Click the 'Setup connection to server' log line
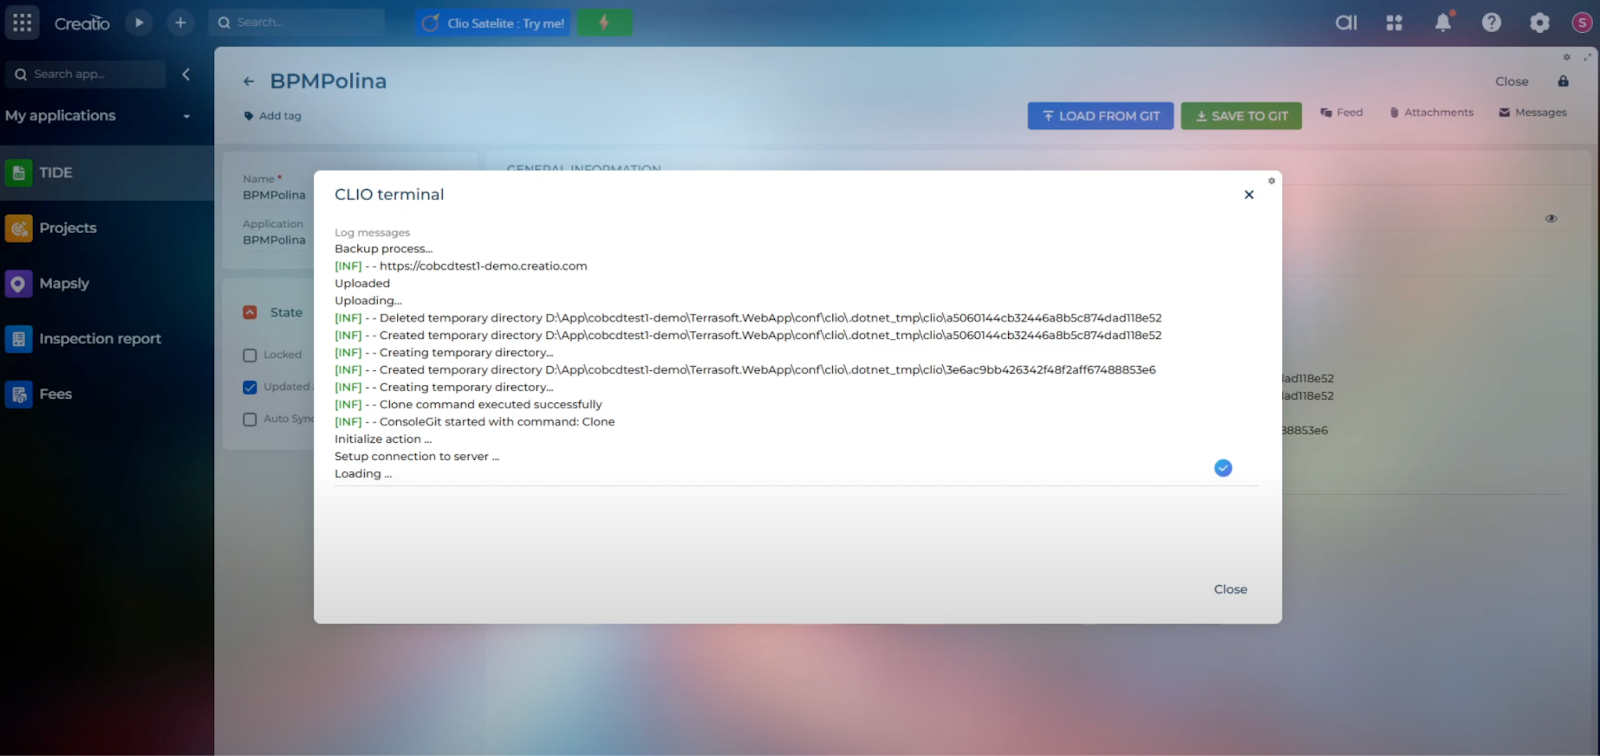This screenshot has height=756, width=1600. click(x=417, y=457)
